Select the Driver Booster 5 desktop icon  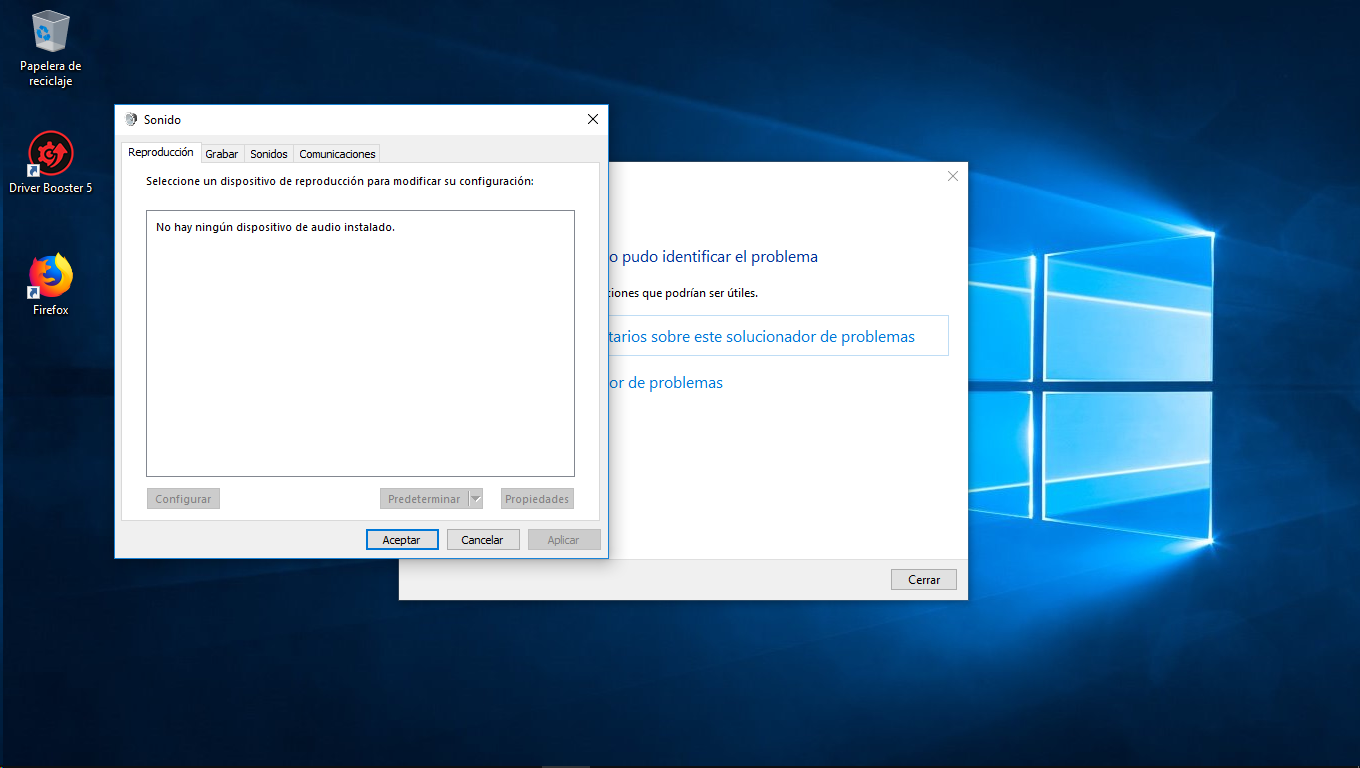51,163
